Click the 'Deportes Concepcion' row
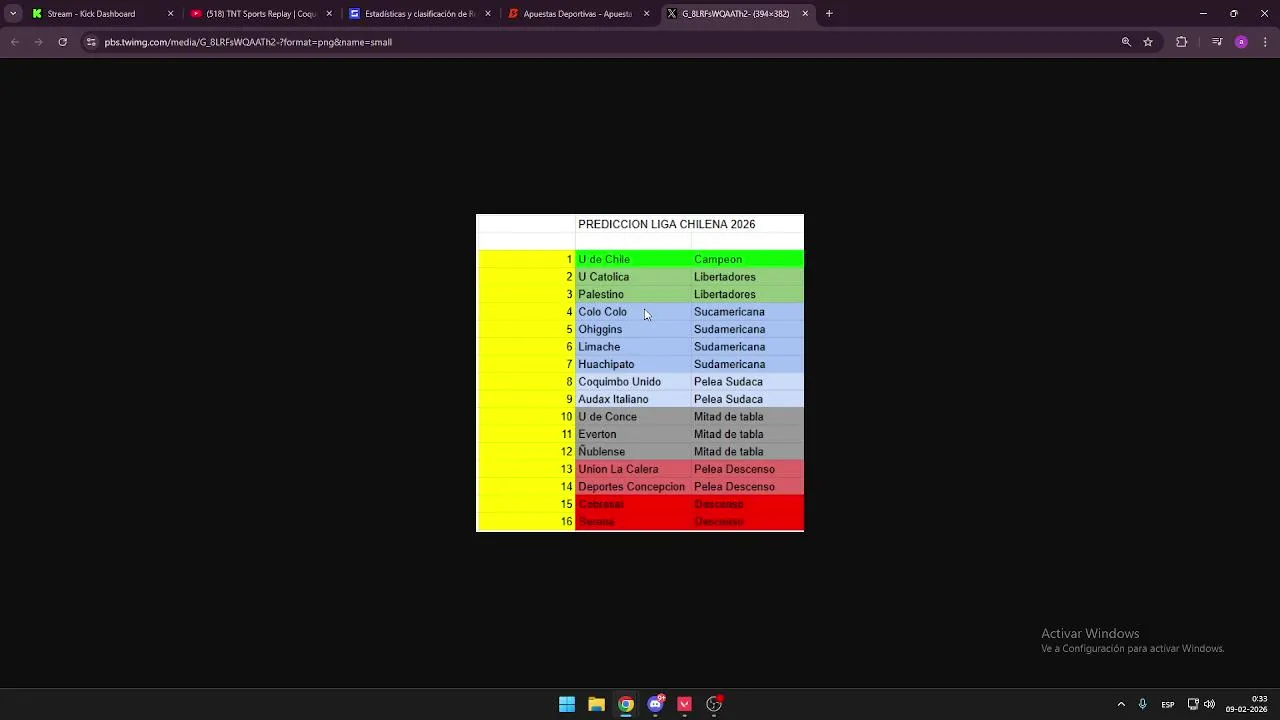 pyautogui.click(x=640, y=487)
